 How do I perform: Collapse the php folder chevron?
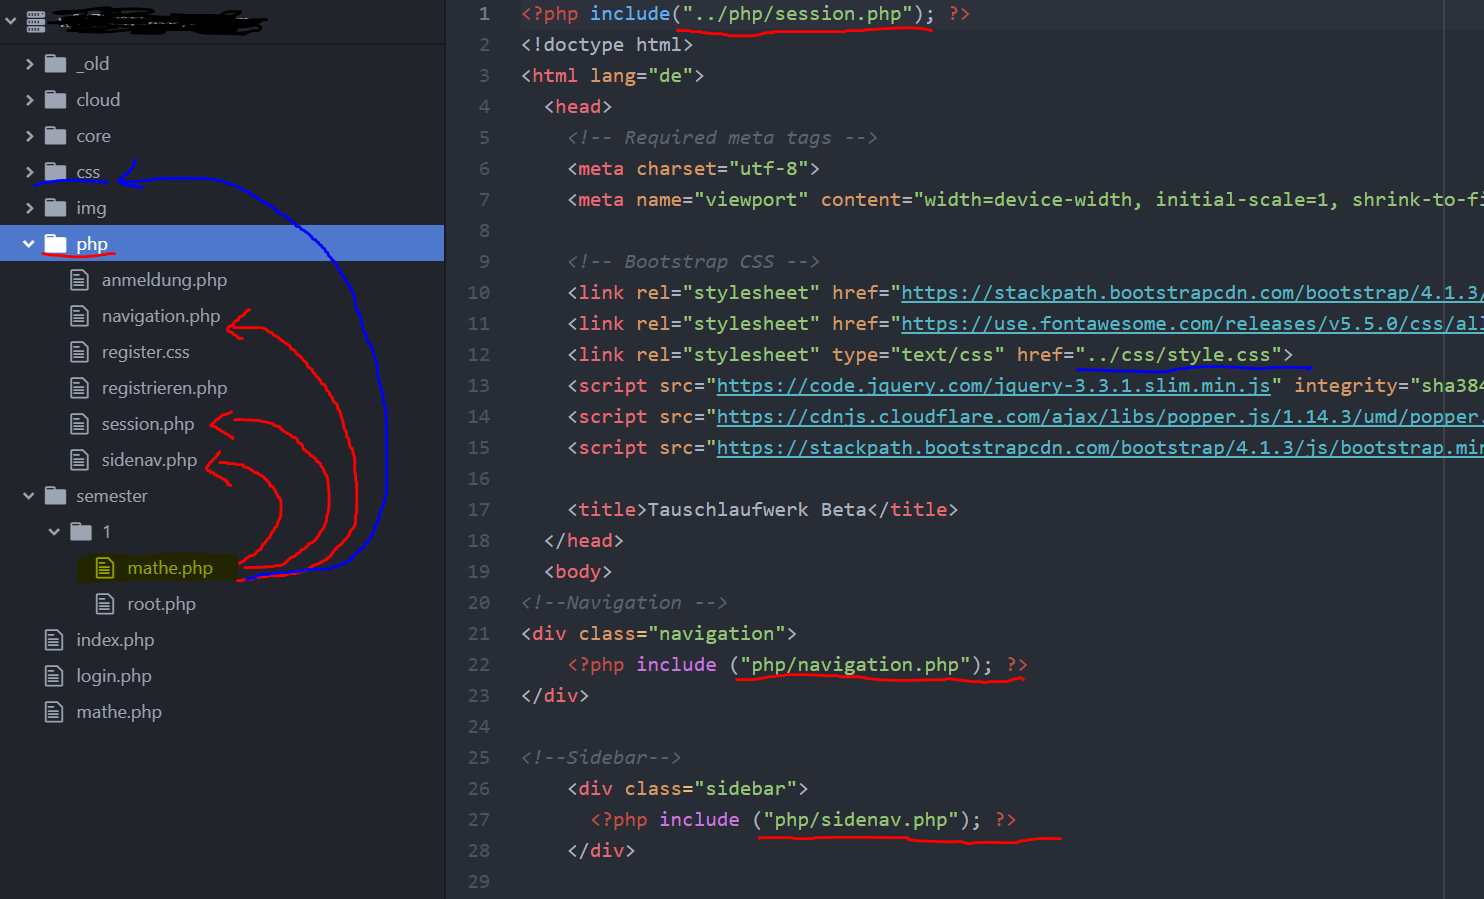click(29, 244)
